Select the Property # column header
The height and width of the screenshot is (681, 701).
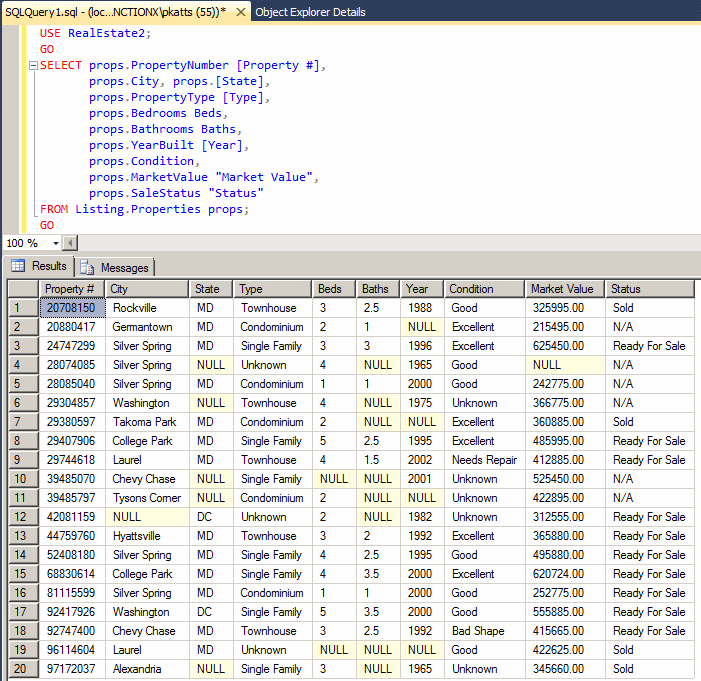(x=72, y=289)
